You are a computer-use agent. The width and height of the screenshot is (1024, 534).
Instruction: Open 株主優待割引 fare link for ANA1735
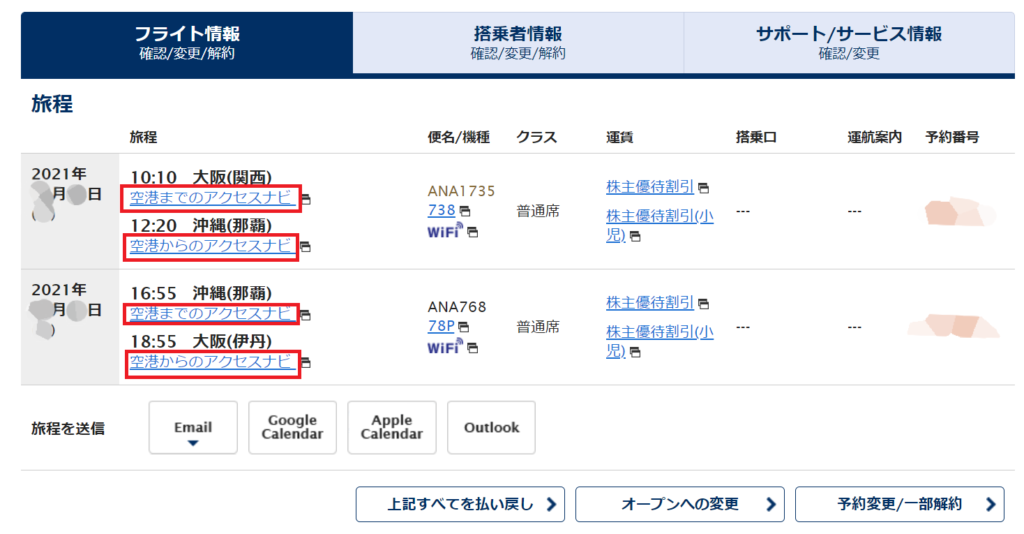pyautogui.click(x=650, y=187)
